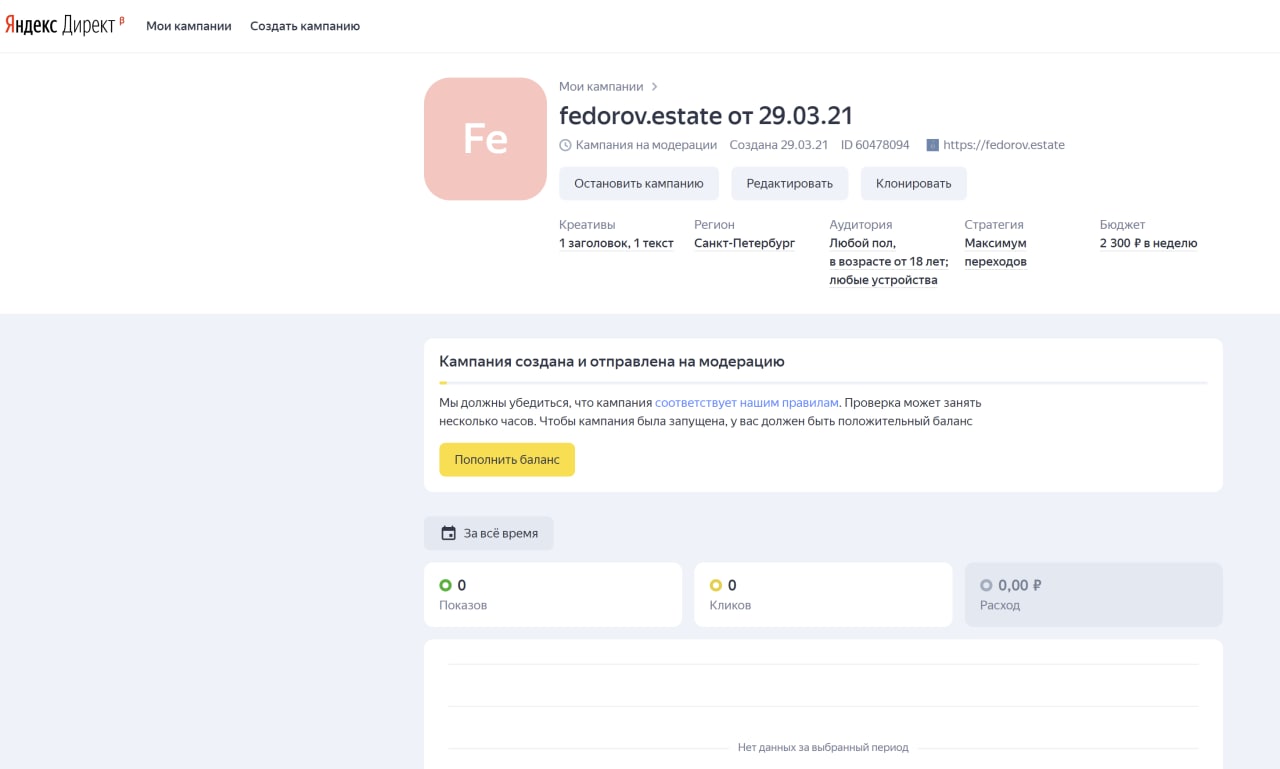Viewport: 1280px width, 769px height.
Task: Click the calendar icon in "За всё время"
Action: [449, 533]
